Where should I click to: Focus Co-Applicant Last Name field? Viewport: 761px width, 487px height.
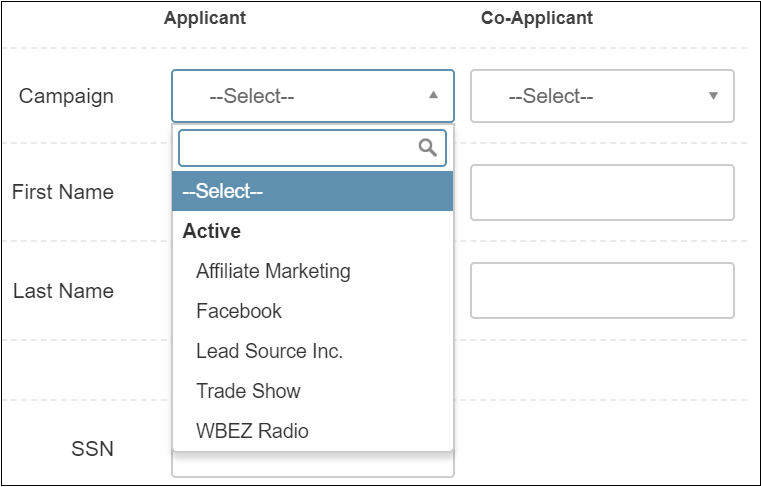tap(602, 290)
